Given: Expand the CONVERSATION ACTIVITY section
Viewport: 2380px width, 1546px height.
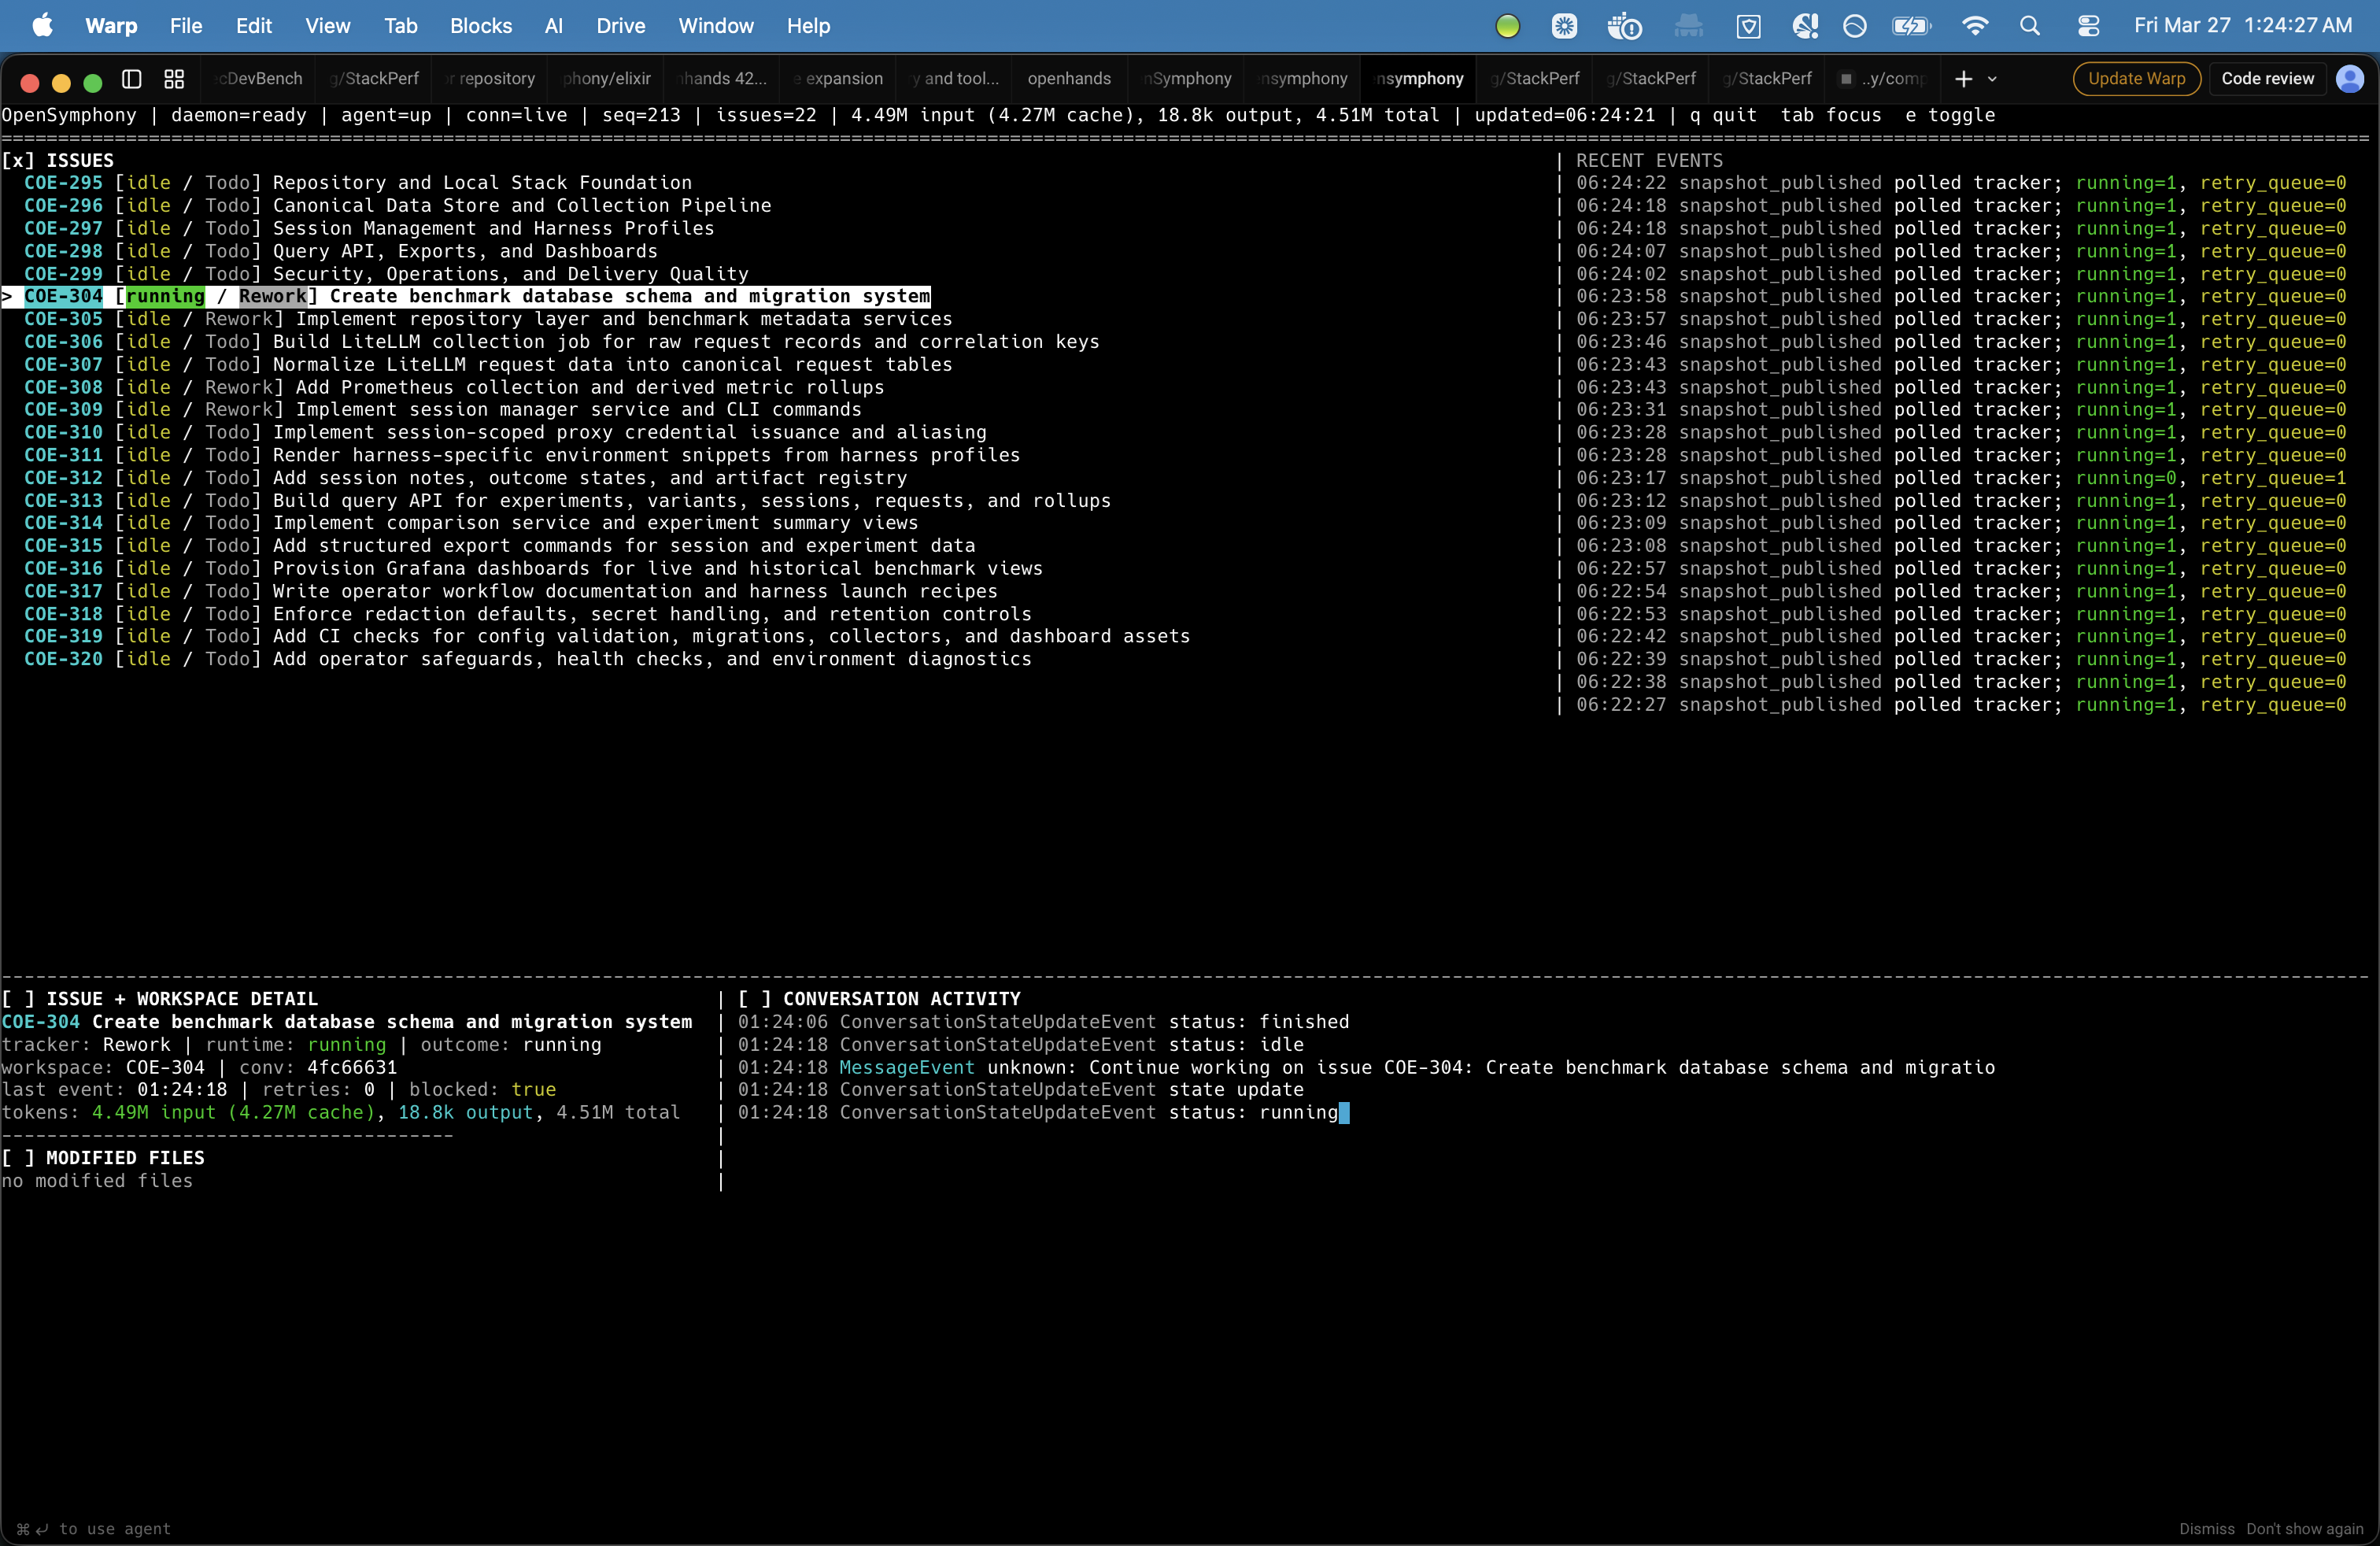Looking at the screenshot, I should coord(755,997).
